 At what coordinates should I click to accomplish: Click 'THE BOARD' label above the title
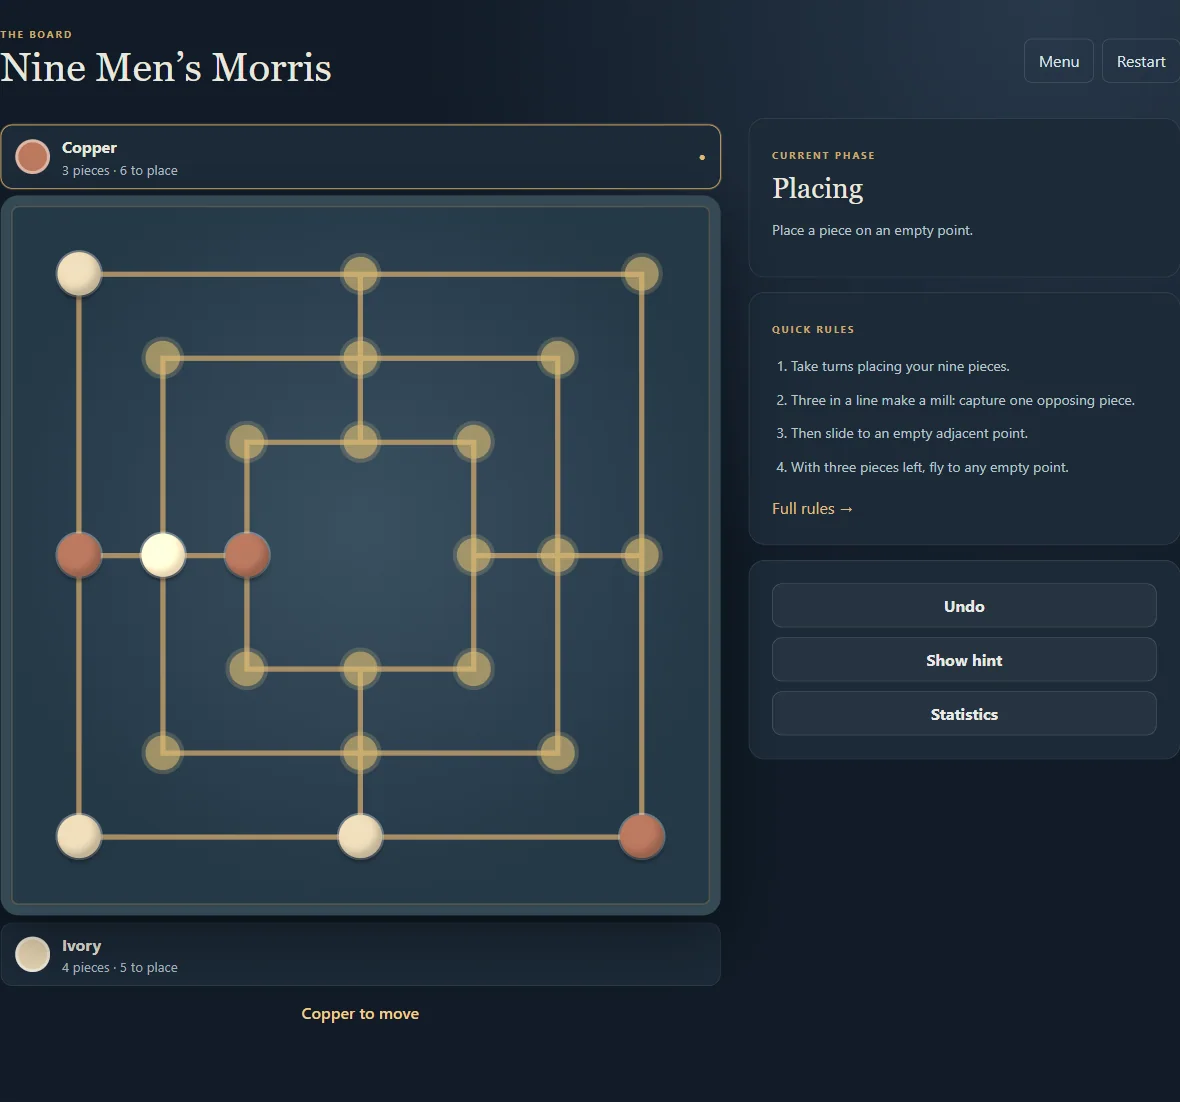36,35
